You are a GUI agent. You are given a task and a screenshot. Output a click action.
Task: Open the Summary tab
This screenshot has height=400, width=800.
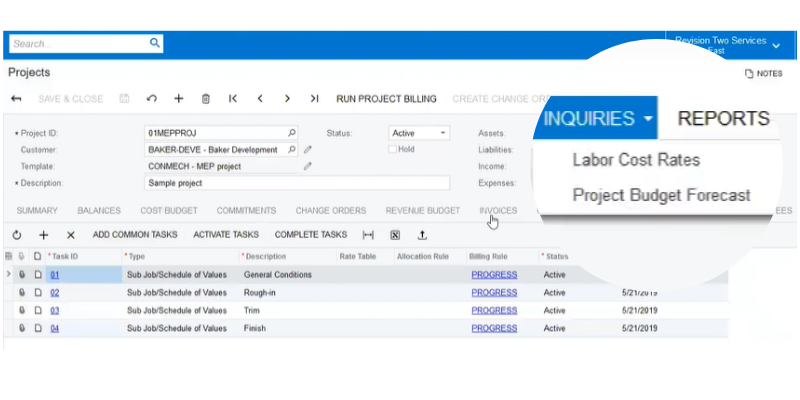[37, 211]
